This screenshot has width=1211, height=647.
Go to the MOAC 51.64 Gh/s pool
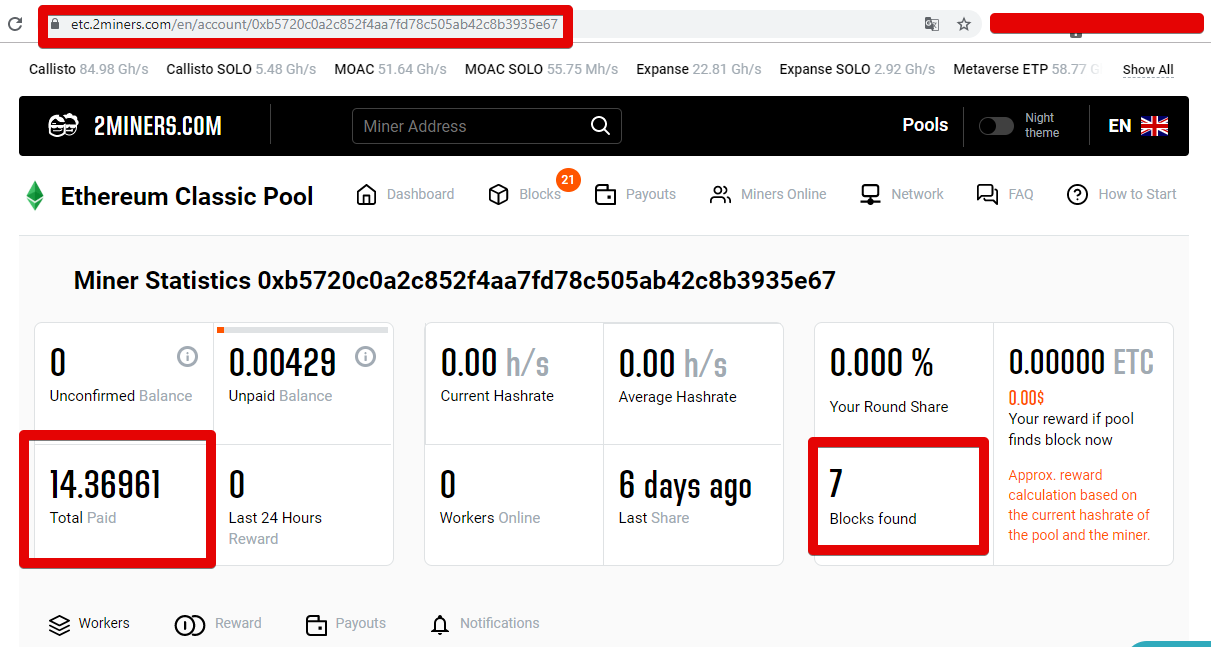point(391,69)
